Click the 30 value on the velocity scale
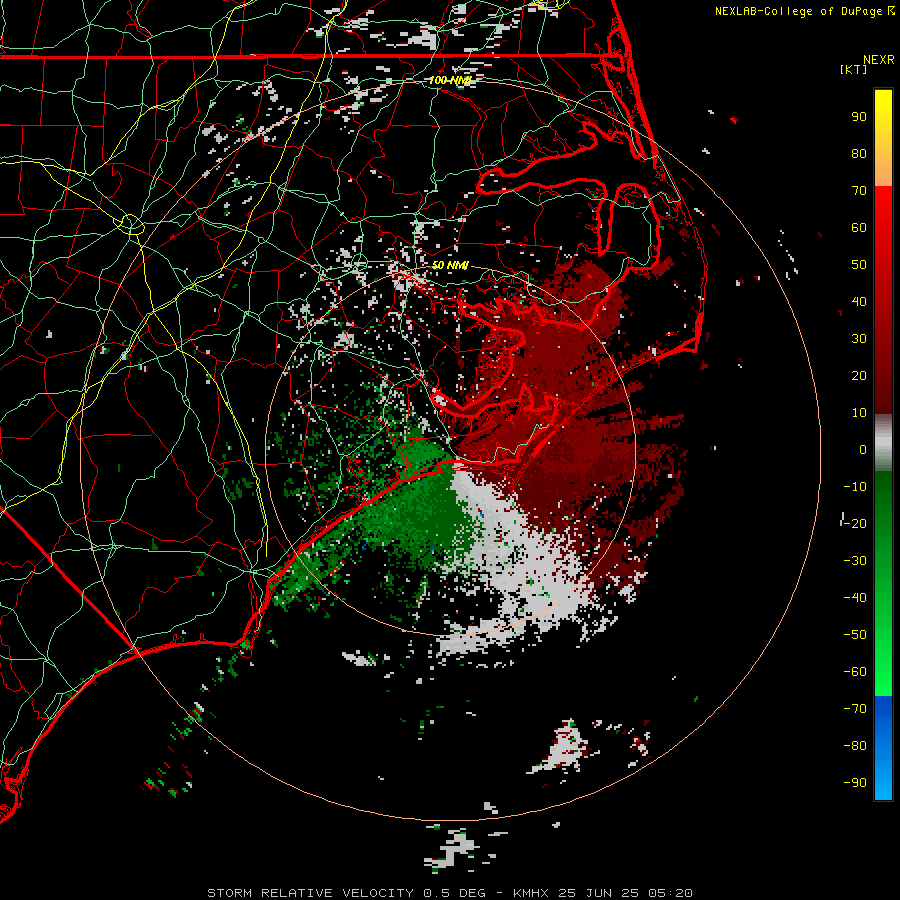Screen dimensions: 900x900 859,339
